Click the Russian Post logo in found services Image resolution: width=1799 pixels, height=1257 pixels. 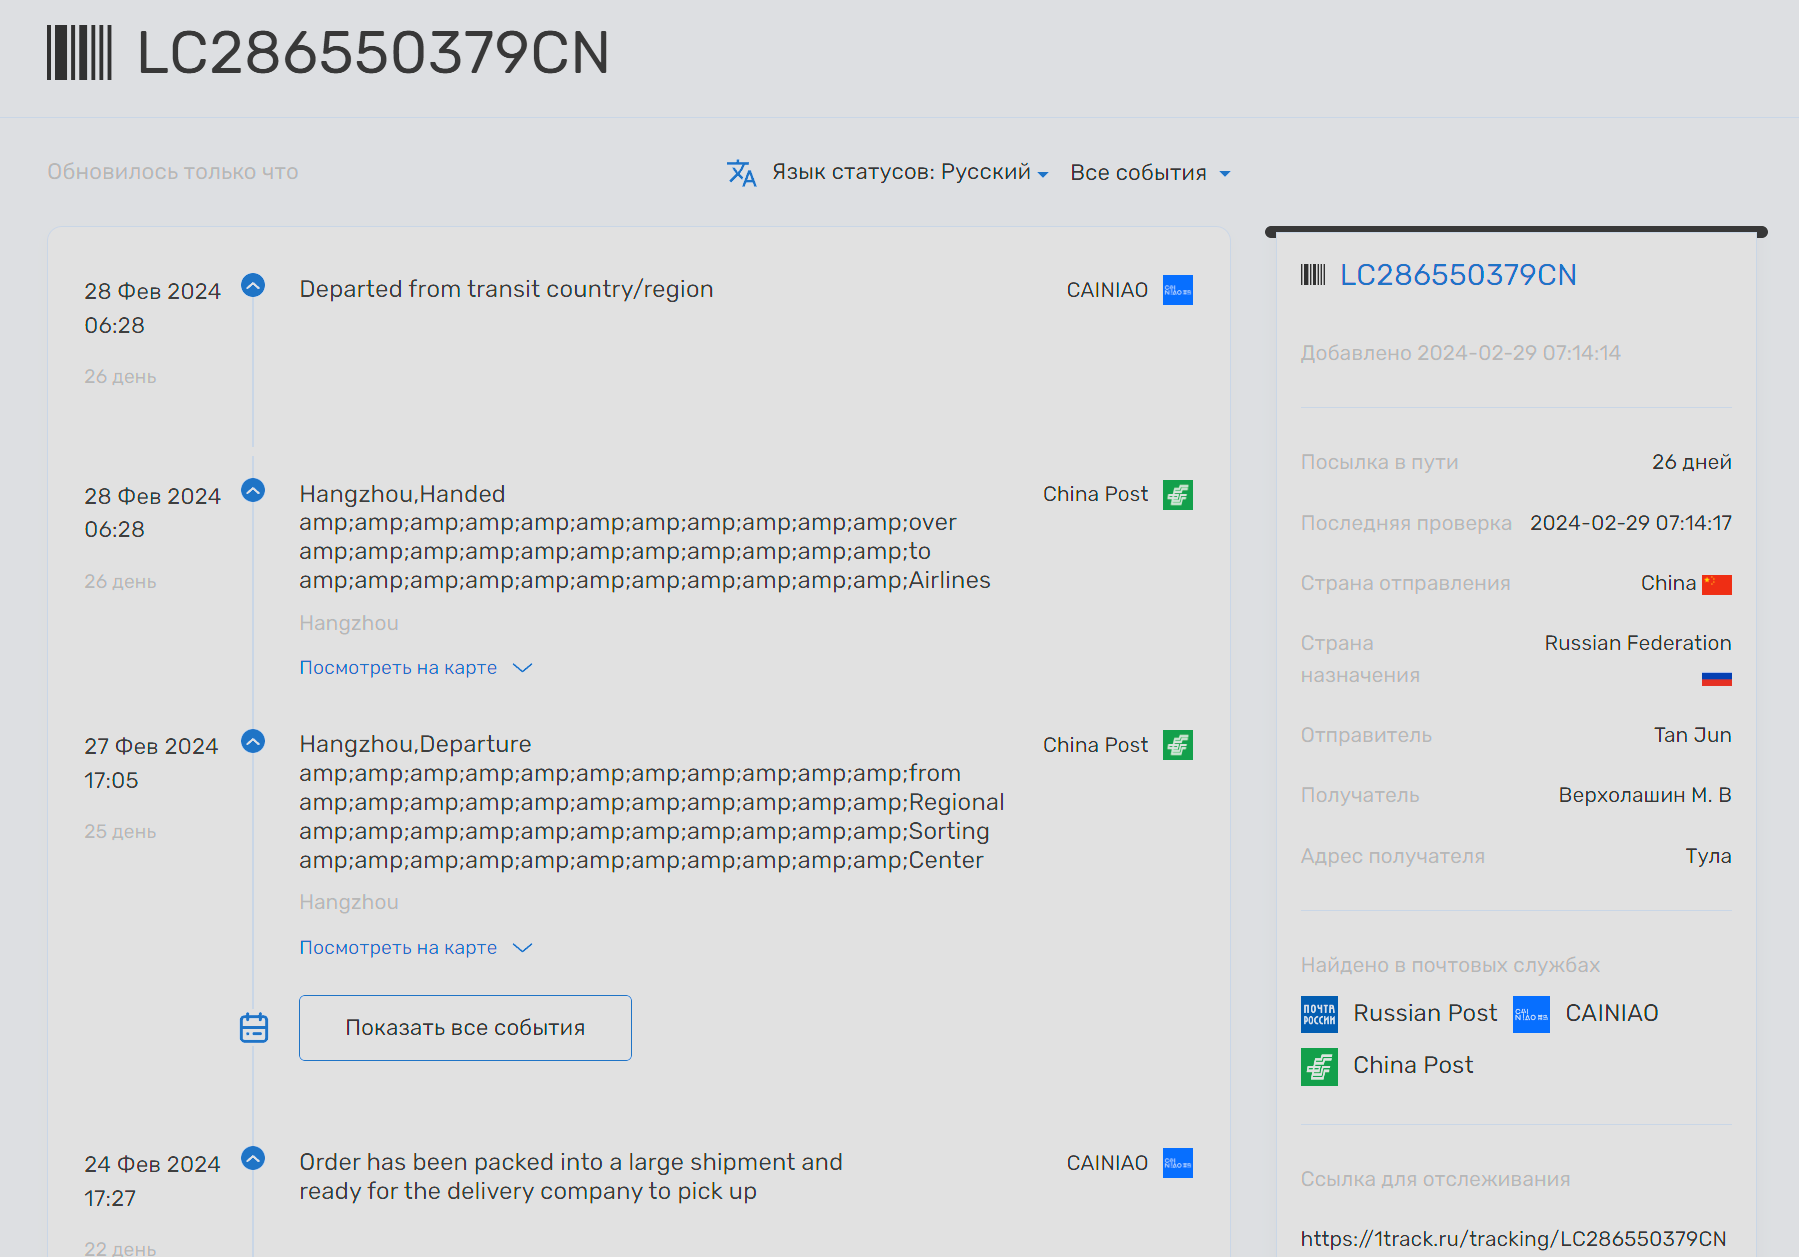coord(1319,1014)
